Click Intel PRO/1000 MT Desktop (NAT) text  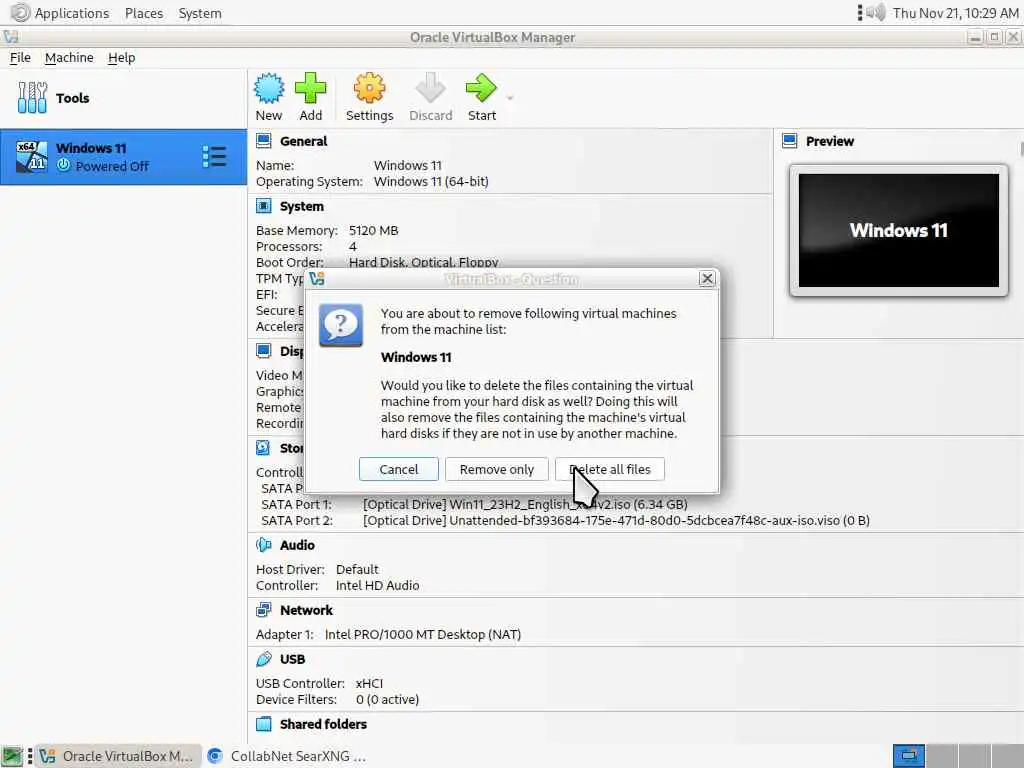(423, 634)
